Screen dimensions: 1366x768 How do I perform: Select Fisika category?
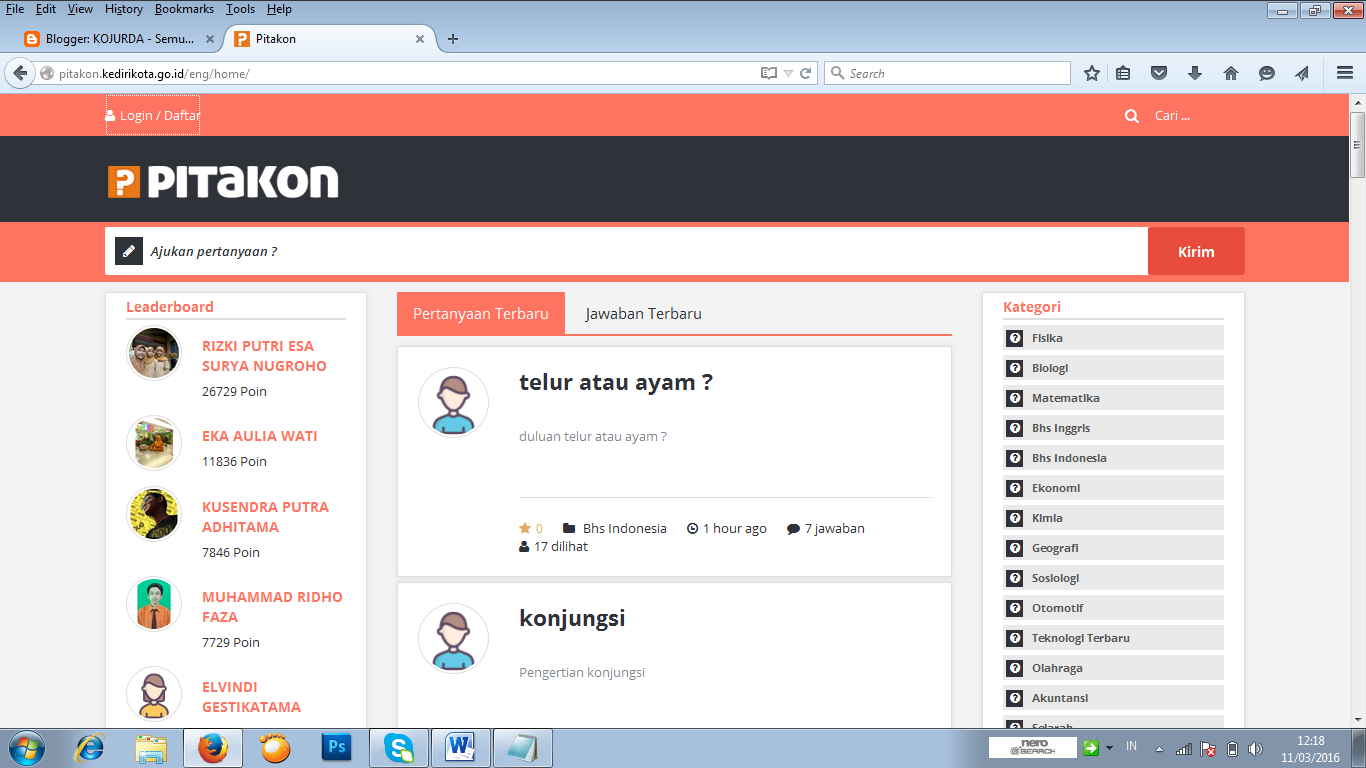(1113, 338)
